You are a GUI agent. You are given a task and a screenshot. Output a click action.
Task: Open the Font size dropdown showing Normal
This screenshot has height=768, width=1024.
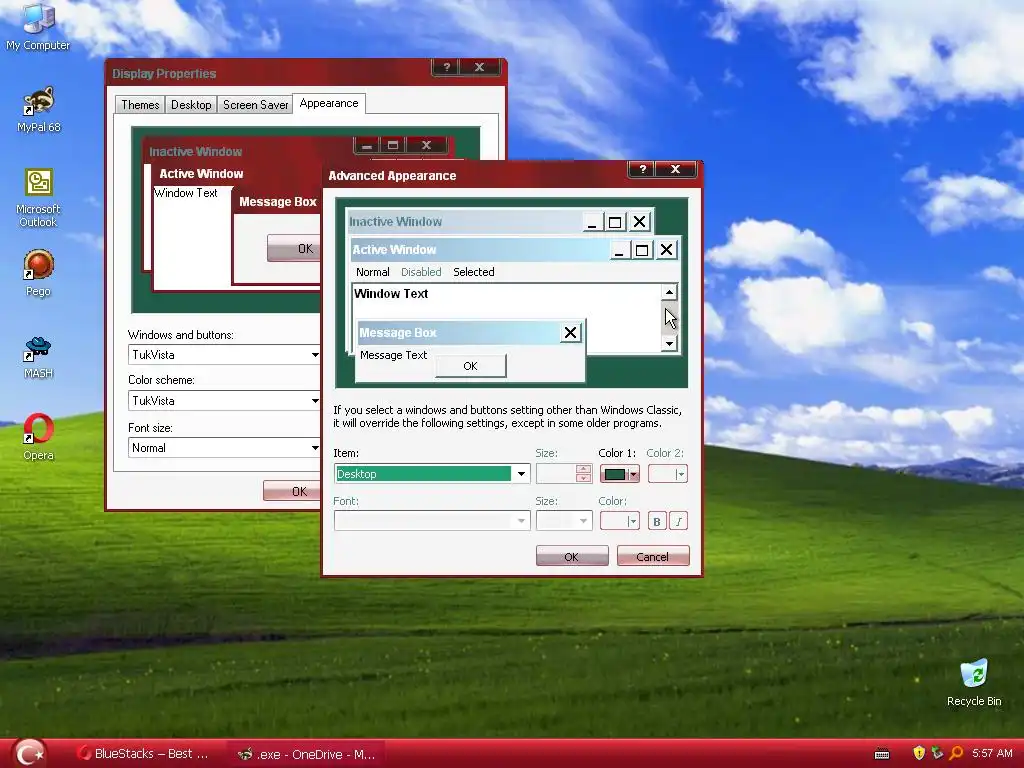[224, 448]
